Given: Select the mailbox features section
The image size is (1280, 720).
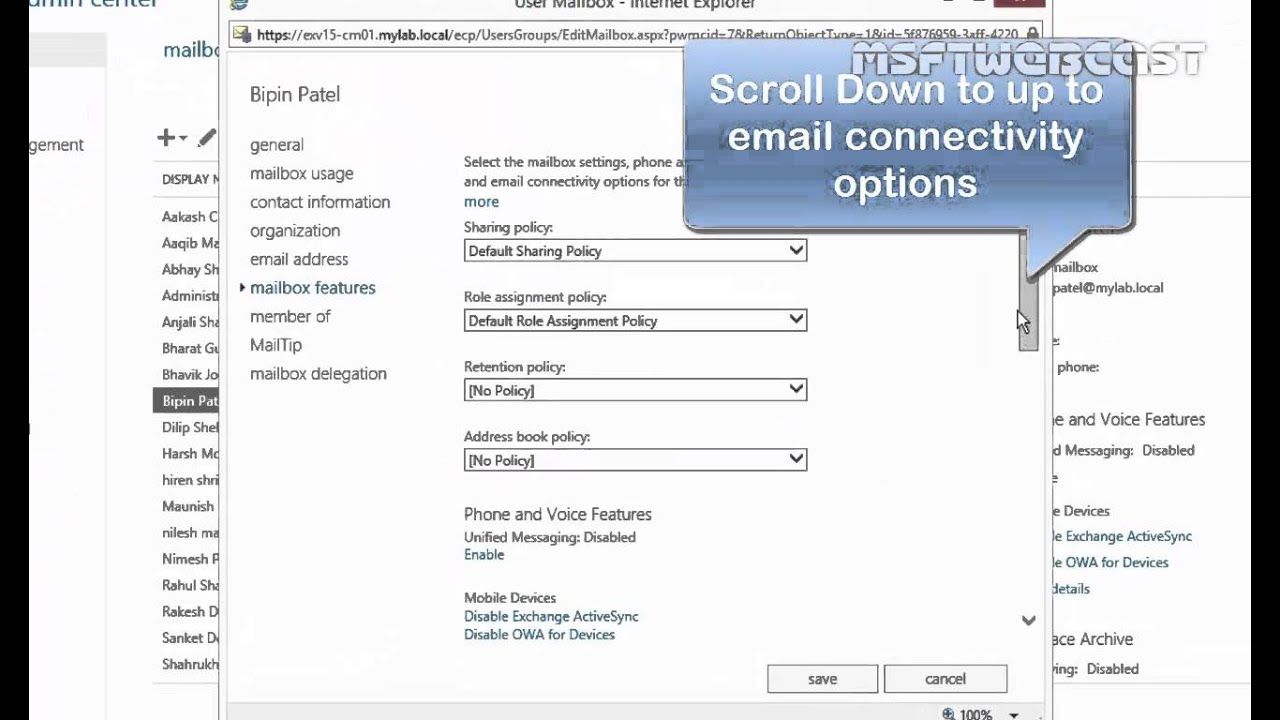Looking at the screenshot, I should pos(313,288).
